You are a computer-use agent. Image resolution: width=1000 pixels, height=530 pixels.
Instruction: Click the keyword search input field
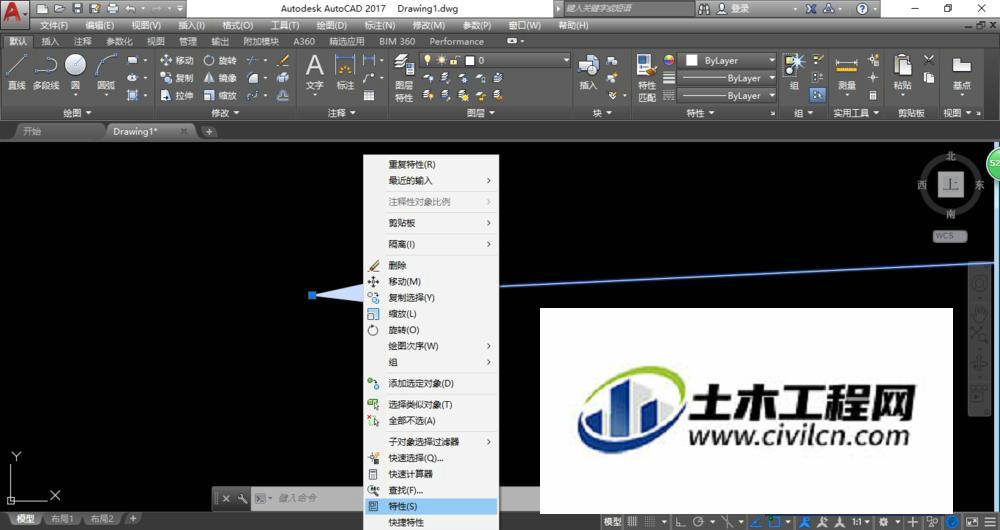[628, 9]
